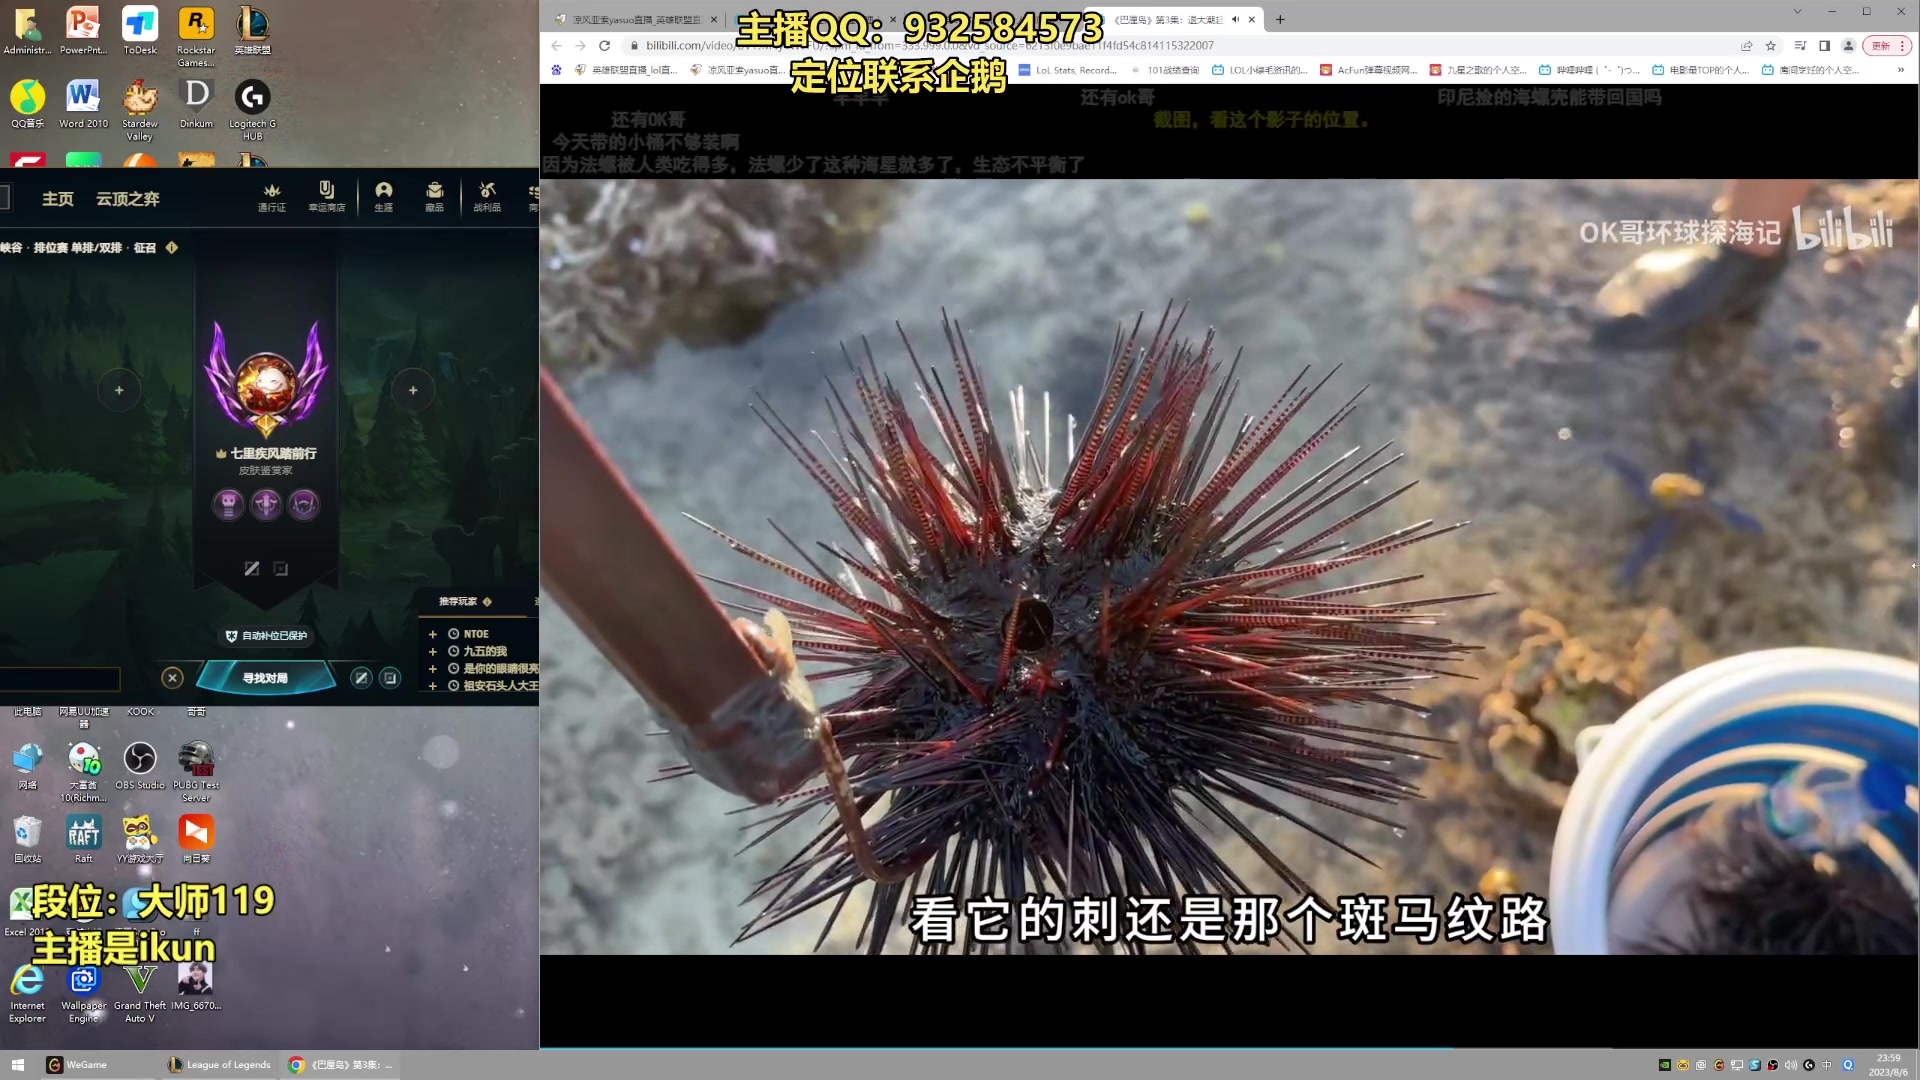Select the third purple badge under player name
Viewport: 1920px width, 1080px height.
304,504
